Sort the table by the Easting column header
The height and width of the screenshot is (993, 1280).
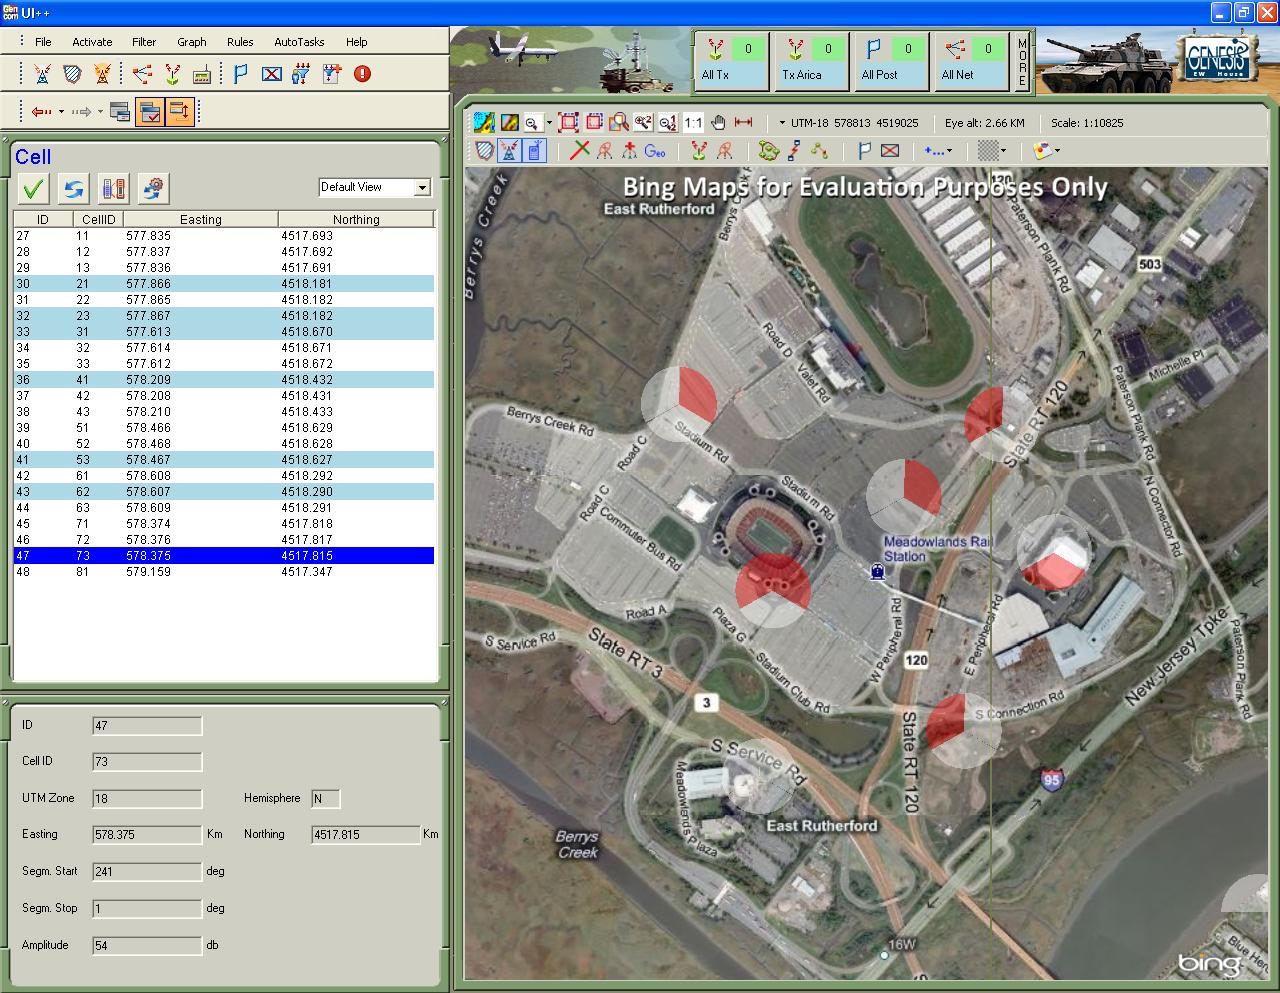pyautogui.click(x=200, y=219)
